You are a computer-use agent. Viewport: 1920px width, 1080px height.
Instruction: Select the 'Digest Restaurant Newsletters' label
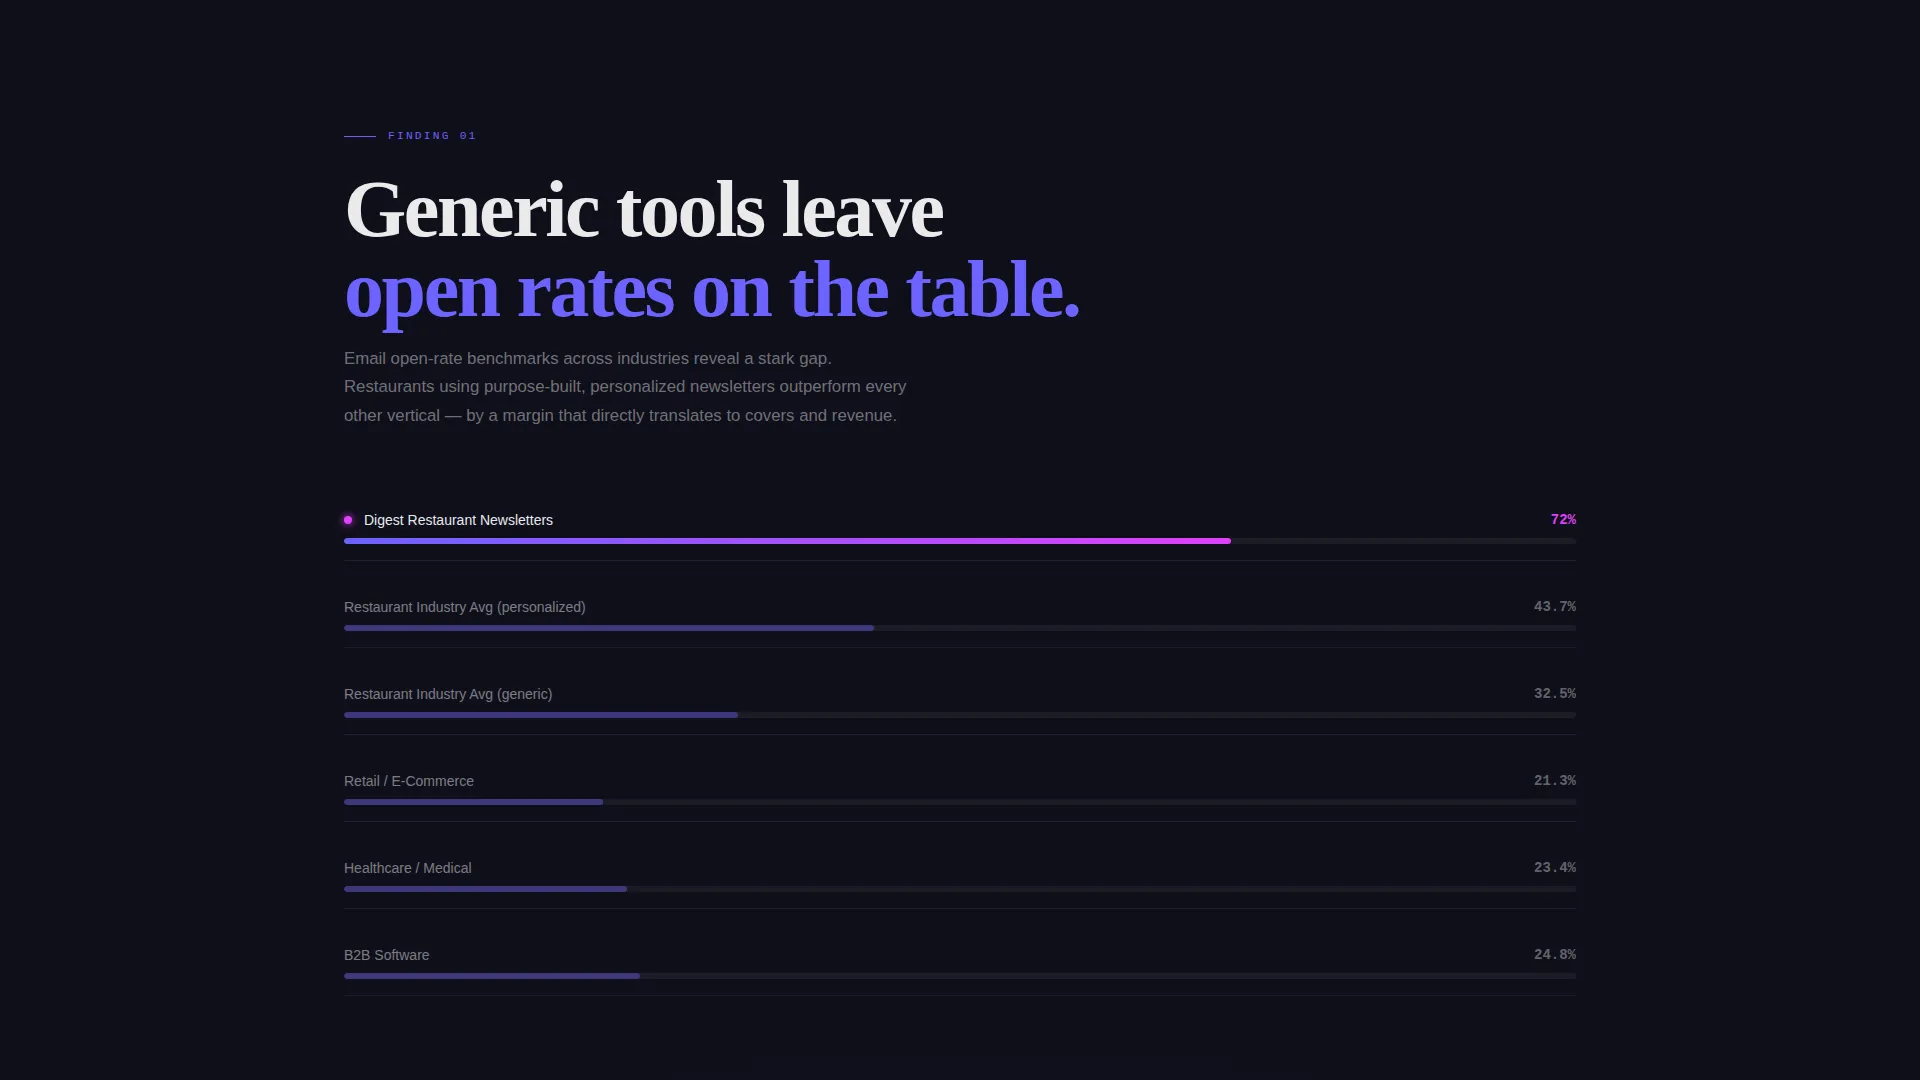click(458, 520)
